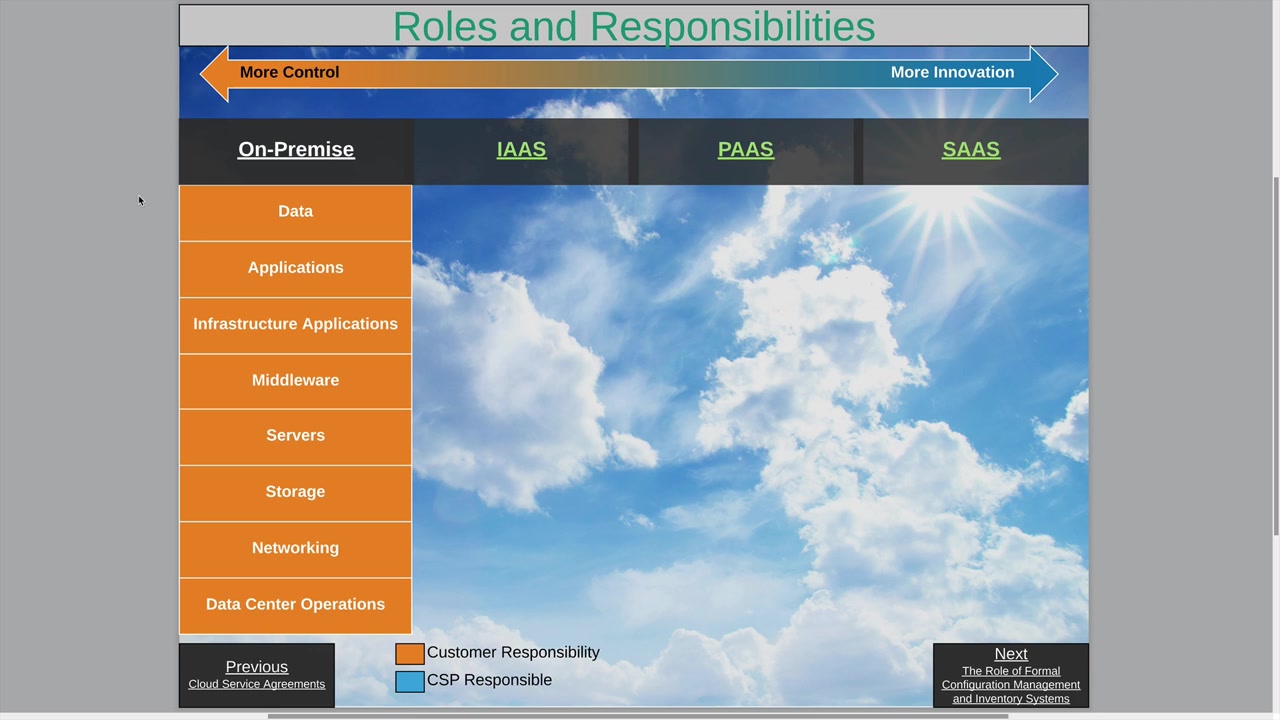Click the Middleware box
Image resolution: width=1280 pixels, height=720 pixels.
[295, 380]
